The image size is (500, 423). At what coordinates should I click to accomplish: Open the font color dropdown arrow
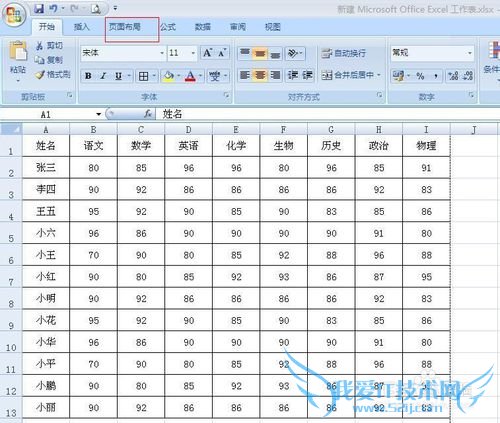201,76
